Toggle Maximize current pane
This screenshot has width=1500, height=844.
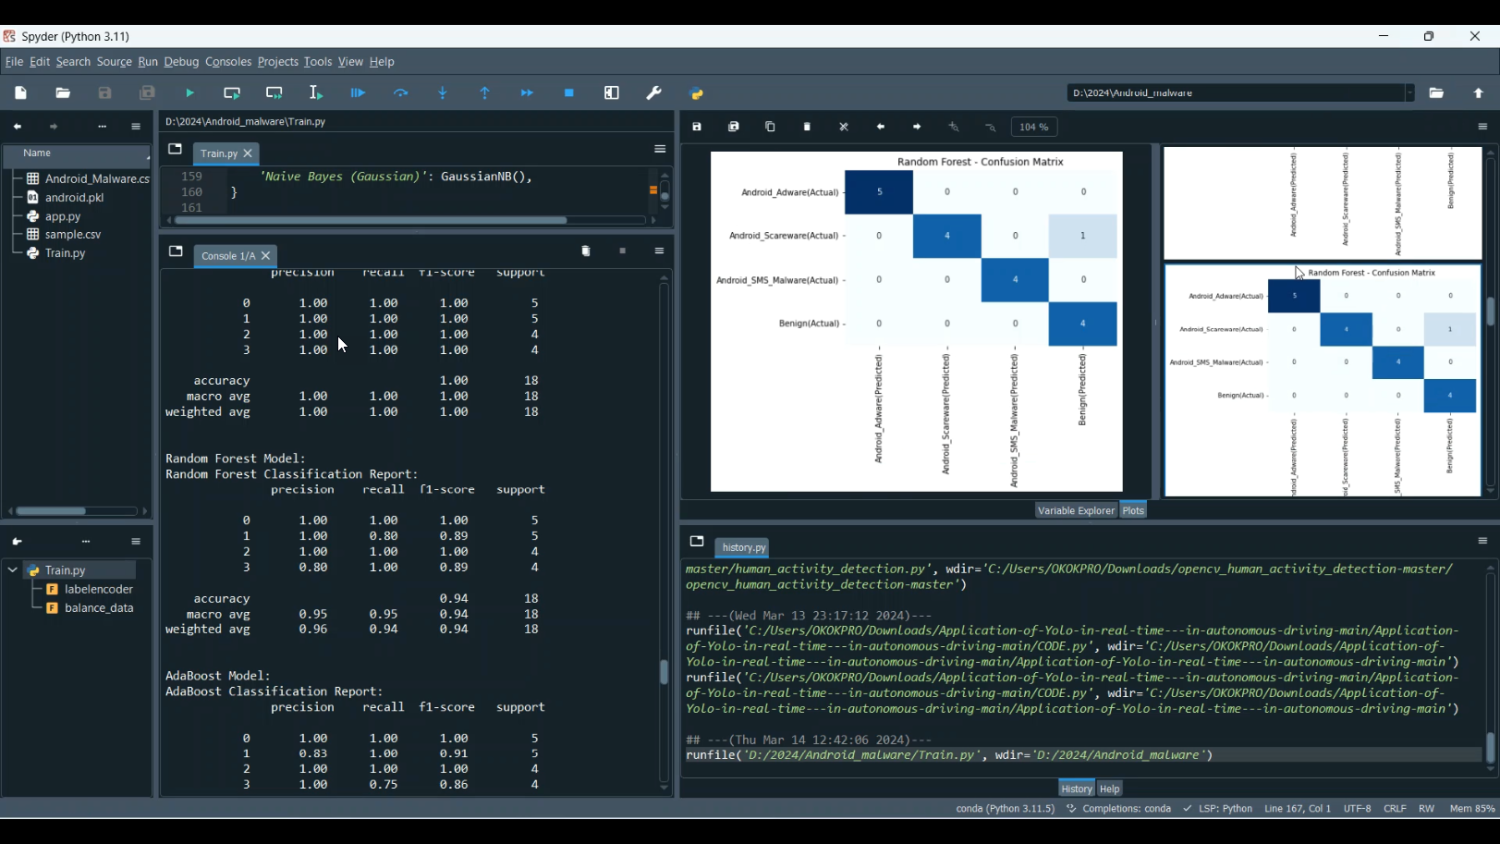pos(612,93)
